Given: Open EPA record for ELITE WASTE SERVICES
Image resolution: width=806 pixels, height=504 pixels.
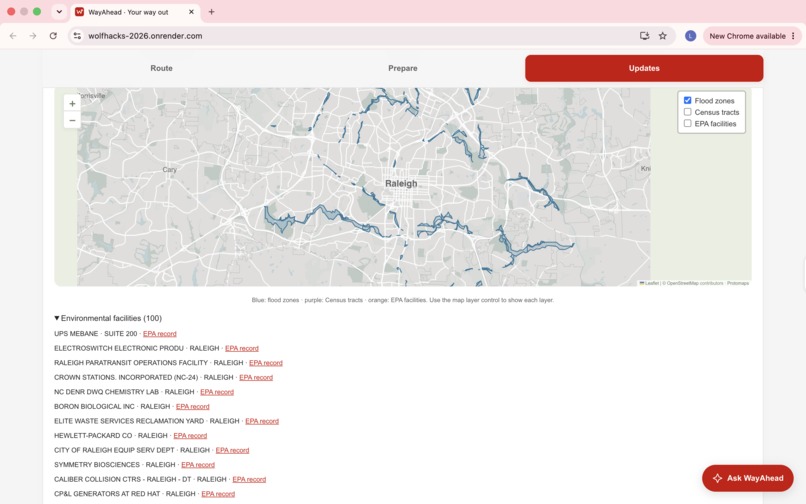Looking at the screenshot, I should [x=262, y=421].
